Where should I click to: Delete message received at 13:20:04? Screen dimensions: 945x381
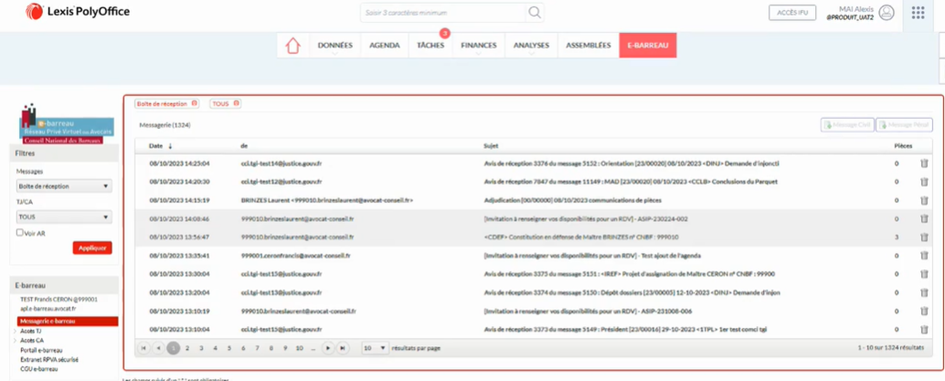[x=924, y=292]
